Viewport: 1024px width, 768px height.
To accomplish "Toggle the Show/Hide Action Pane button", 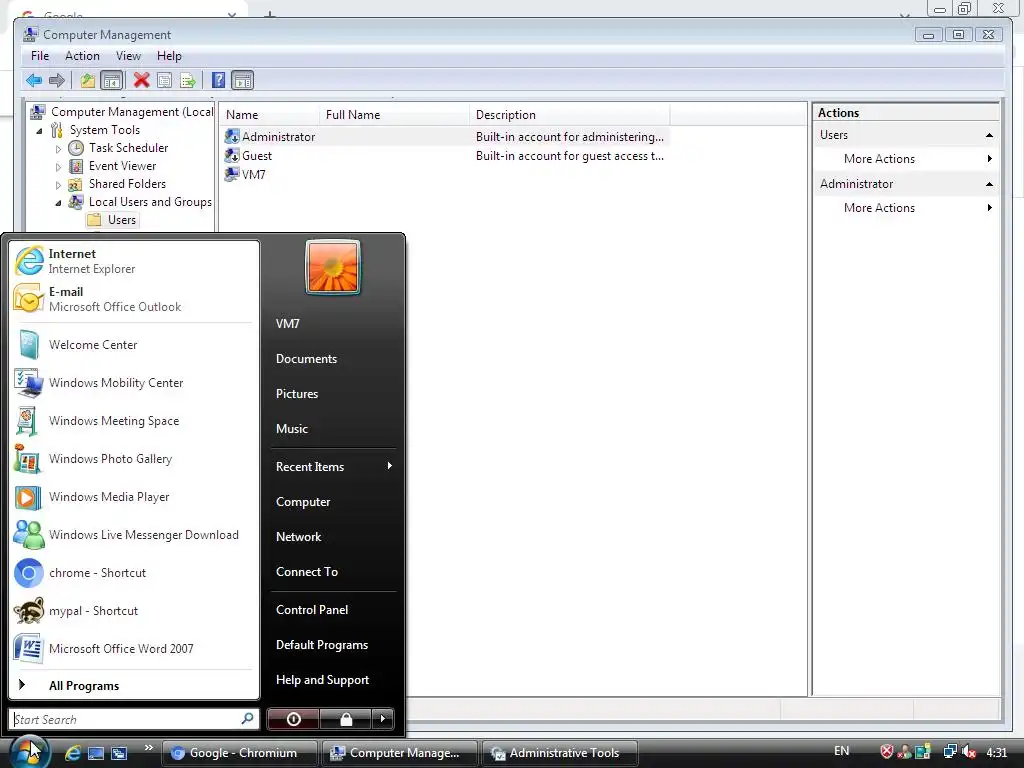I will [243, 80].
